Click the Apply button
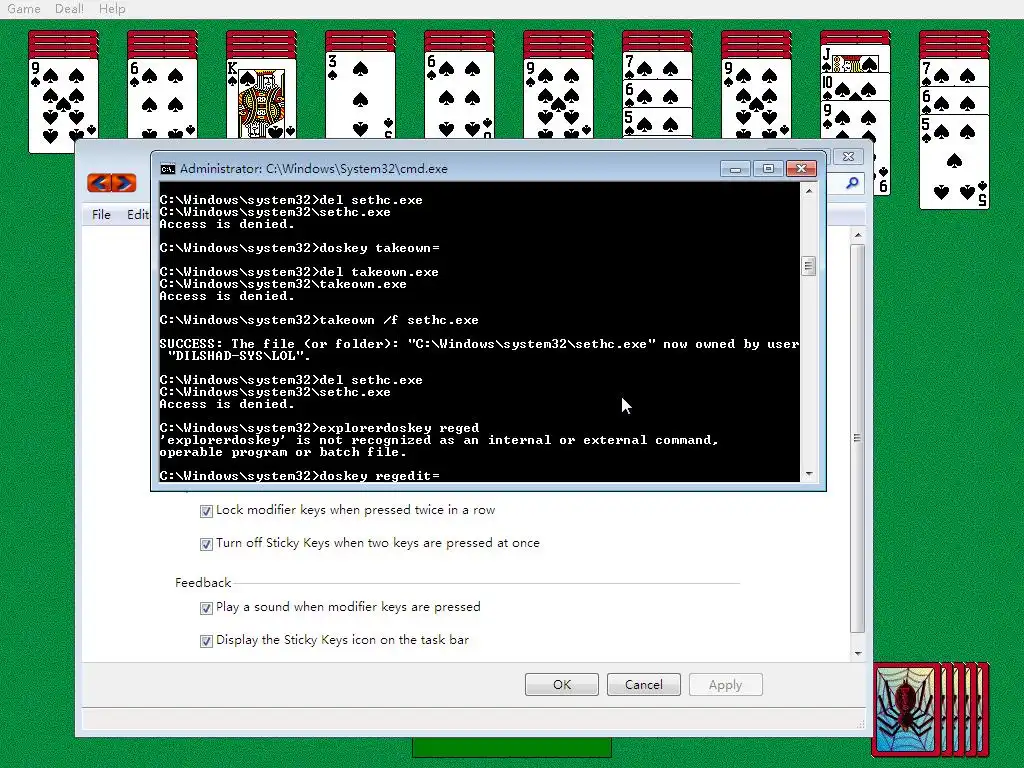Viewport: 1024px width, 768px height. pos(726,684)
